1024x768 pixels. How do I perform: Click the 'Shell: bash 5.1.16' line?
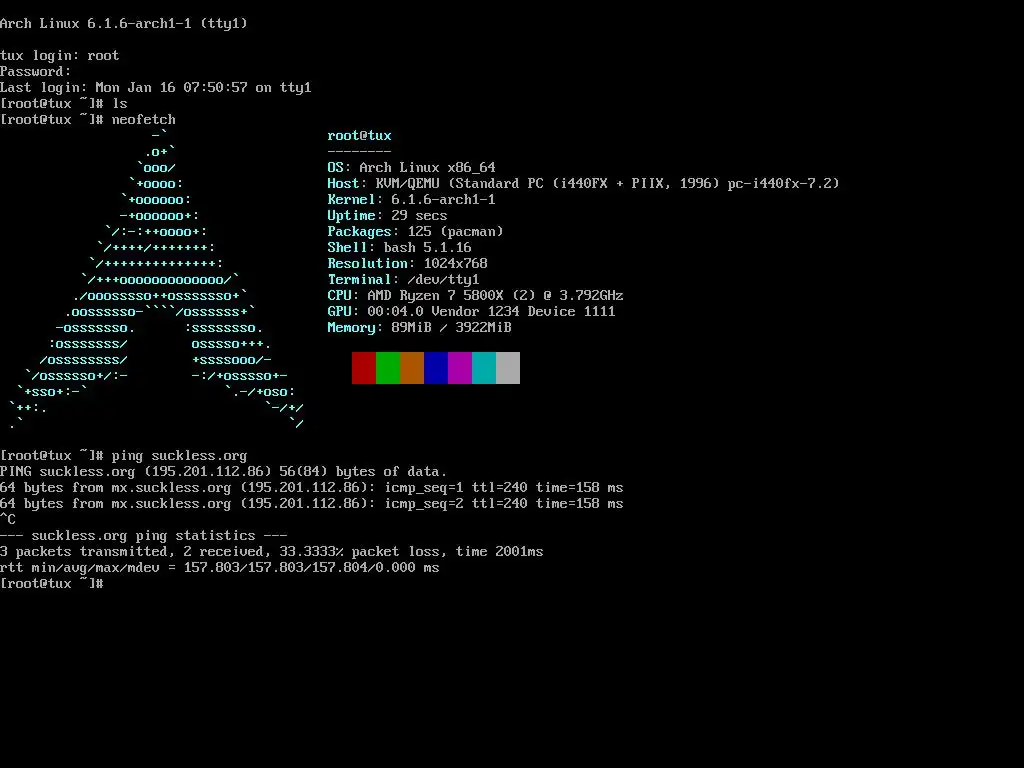click(400, 248)
